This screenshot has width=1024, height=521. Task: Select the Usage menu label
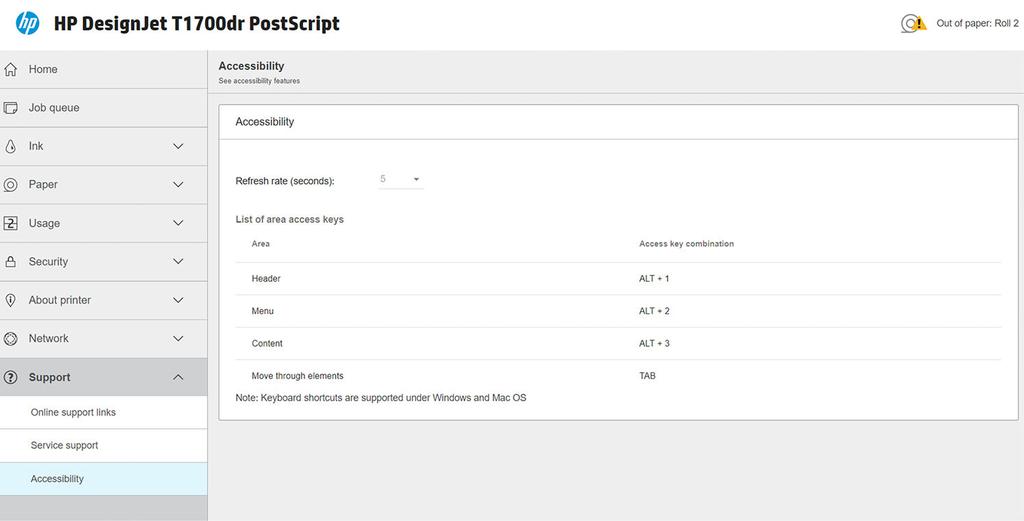[x=44, y=223]
